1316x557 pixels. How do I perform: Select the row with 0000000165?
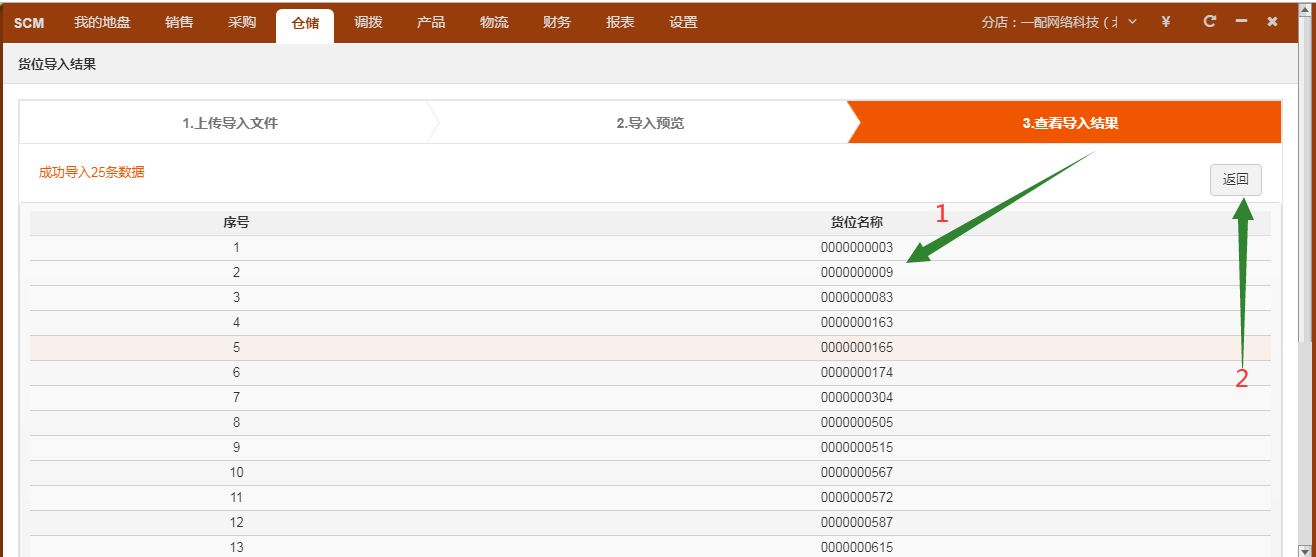tap(856, 347)
